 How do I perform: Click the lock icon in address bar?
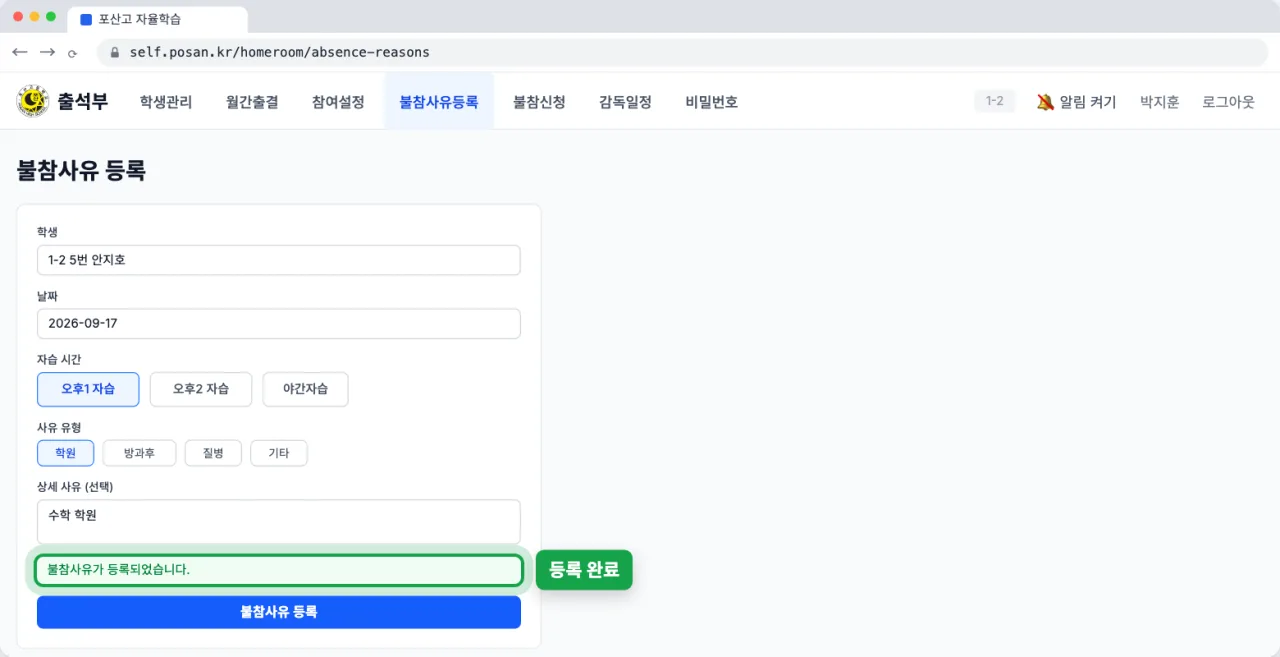114,52
